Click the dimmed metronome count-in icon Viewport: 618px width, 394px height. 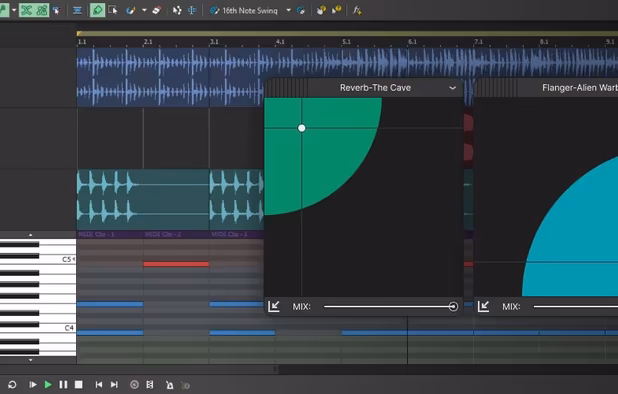pyautogui.click(x=185, y=385)
